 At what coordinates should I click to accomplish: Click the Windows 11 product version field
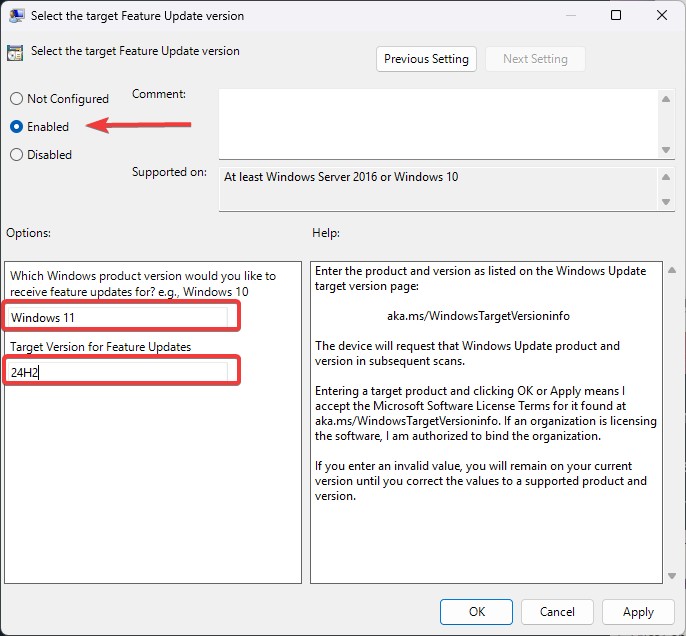(118, 317)
